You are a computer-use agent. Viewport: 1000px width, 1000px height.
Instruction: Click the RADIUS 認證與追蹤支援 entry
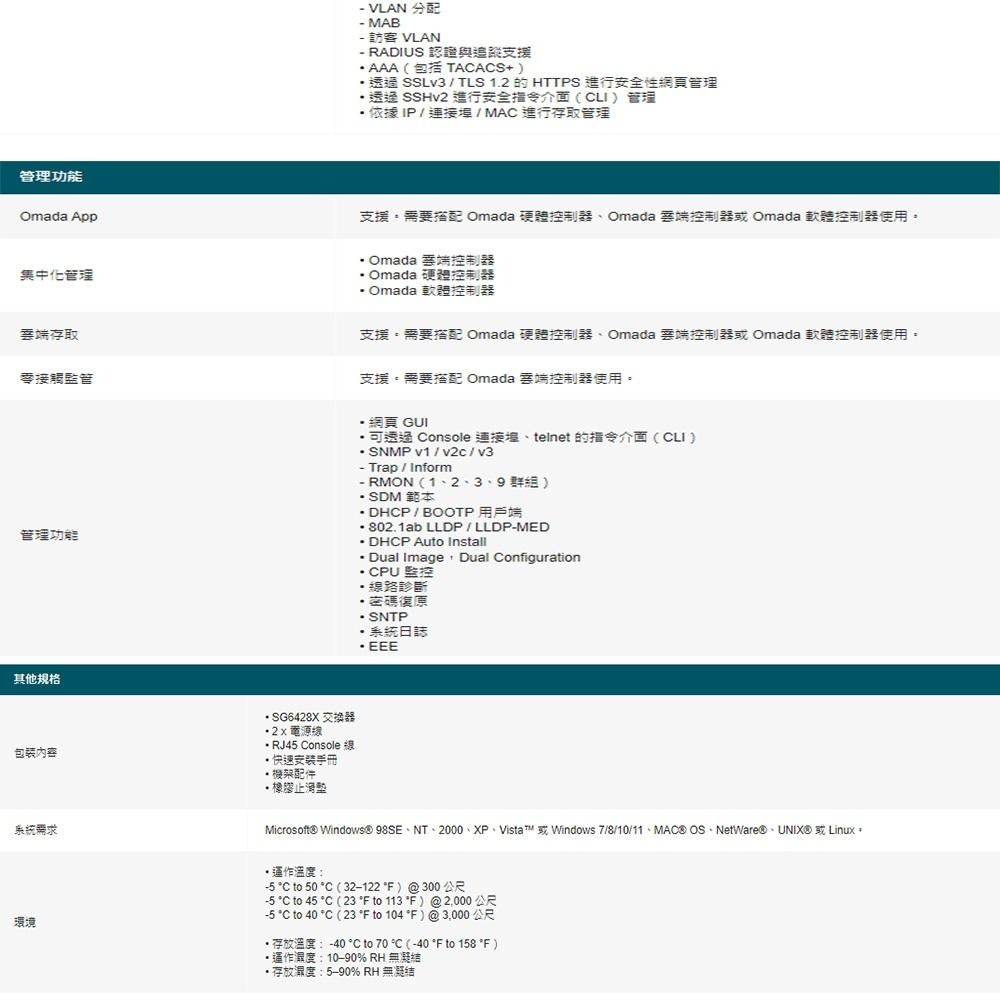click(433, 51)
